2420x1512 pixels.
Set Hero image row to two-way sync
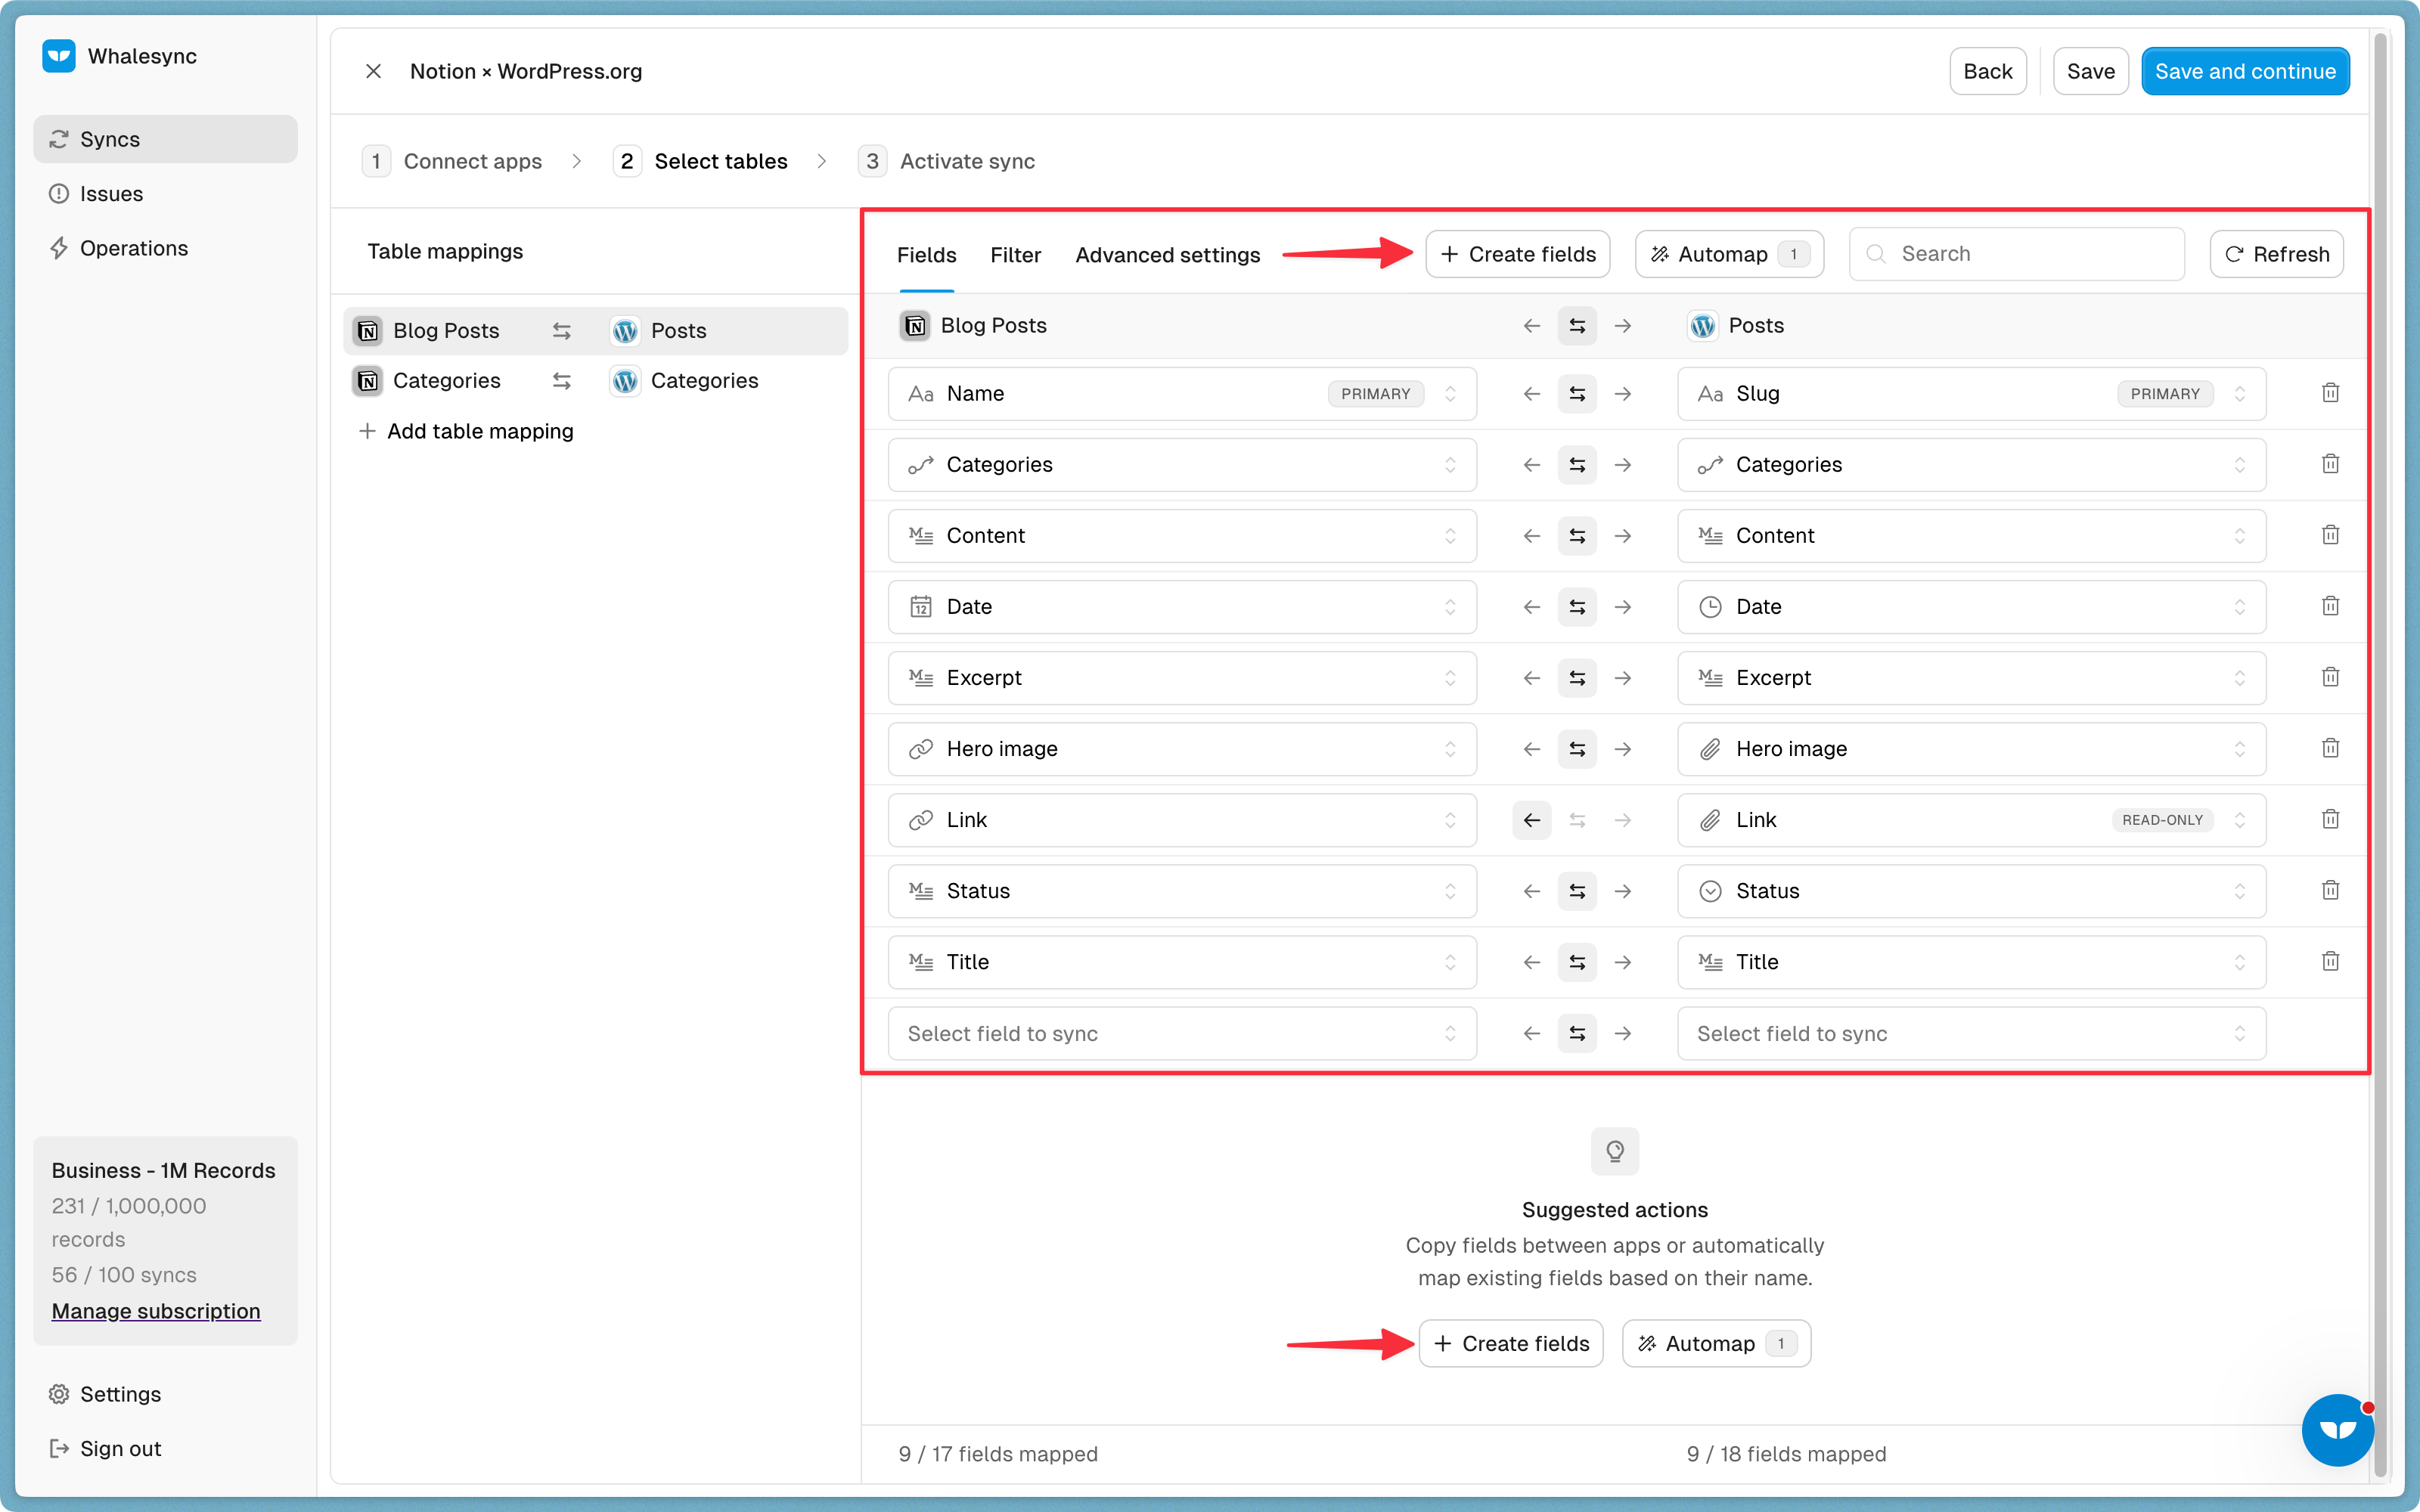[x=1577, y=749]
